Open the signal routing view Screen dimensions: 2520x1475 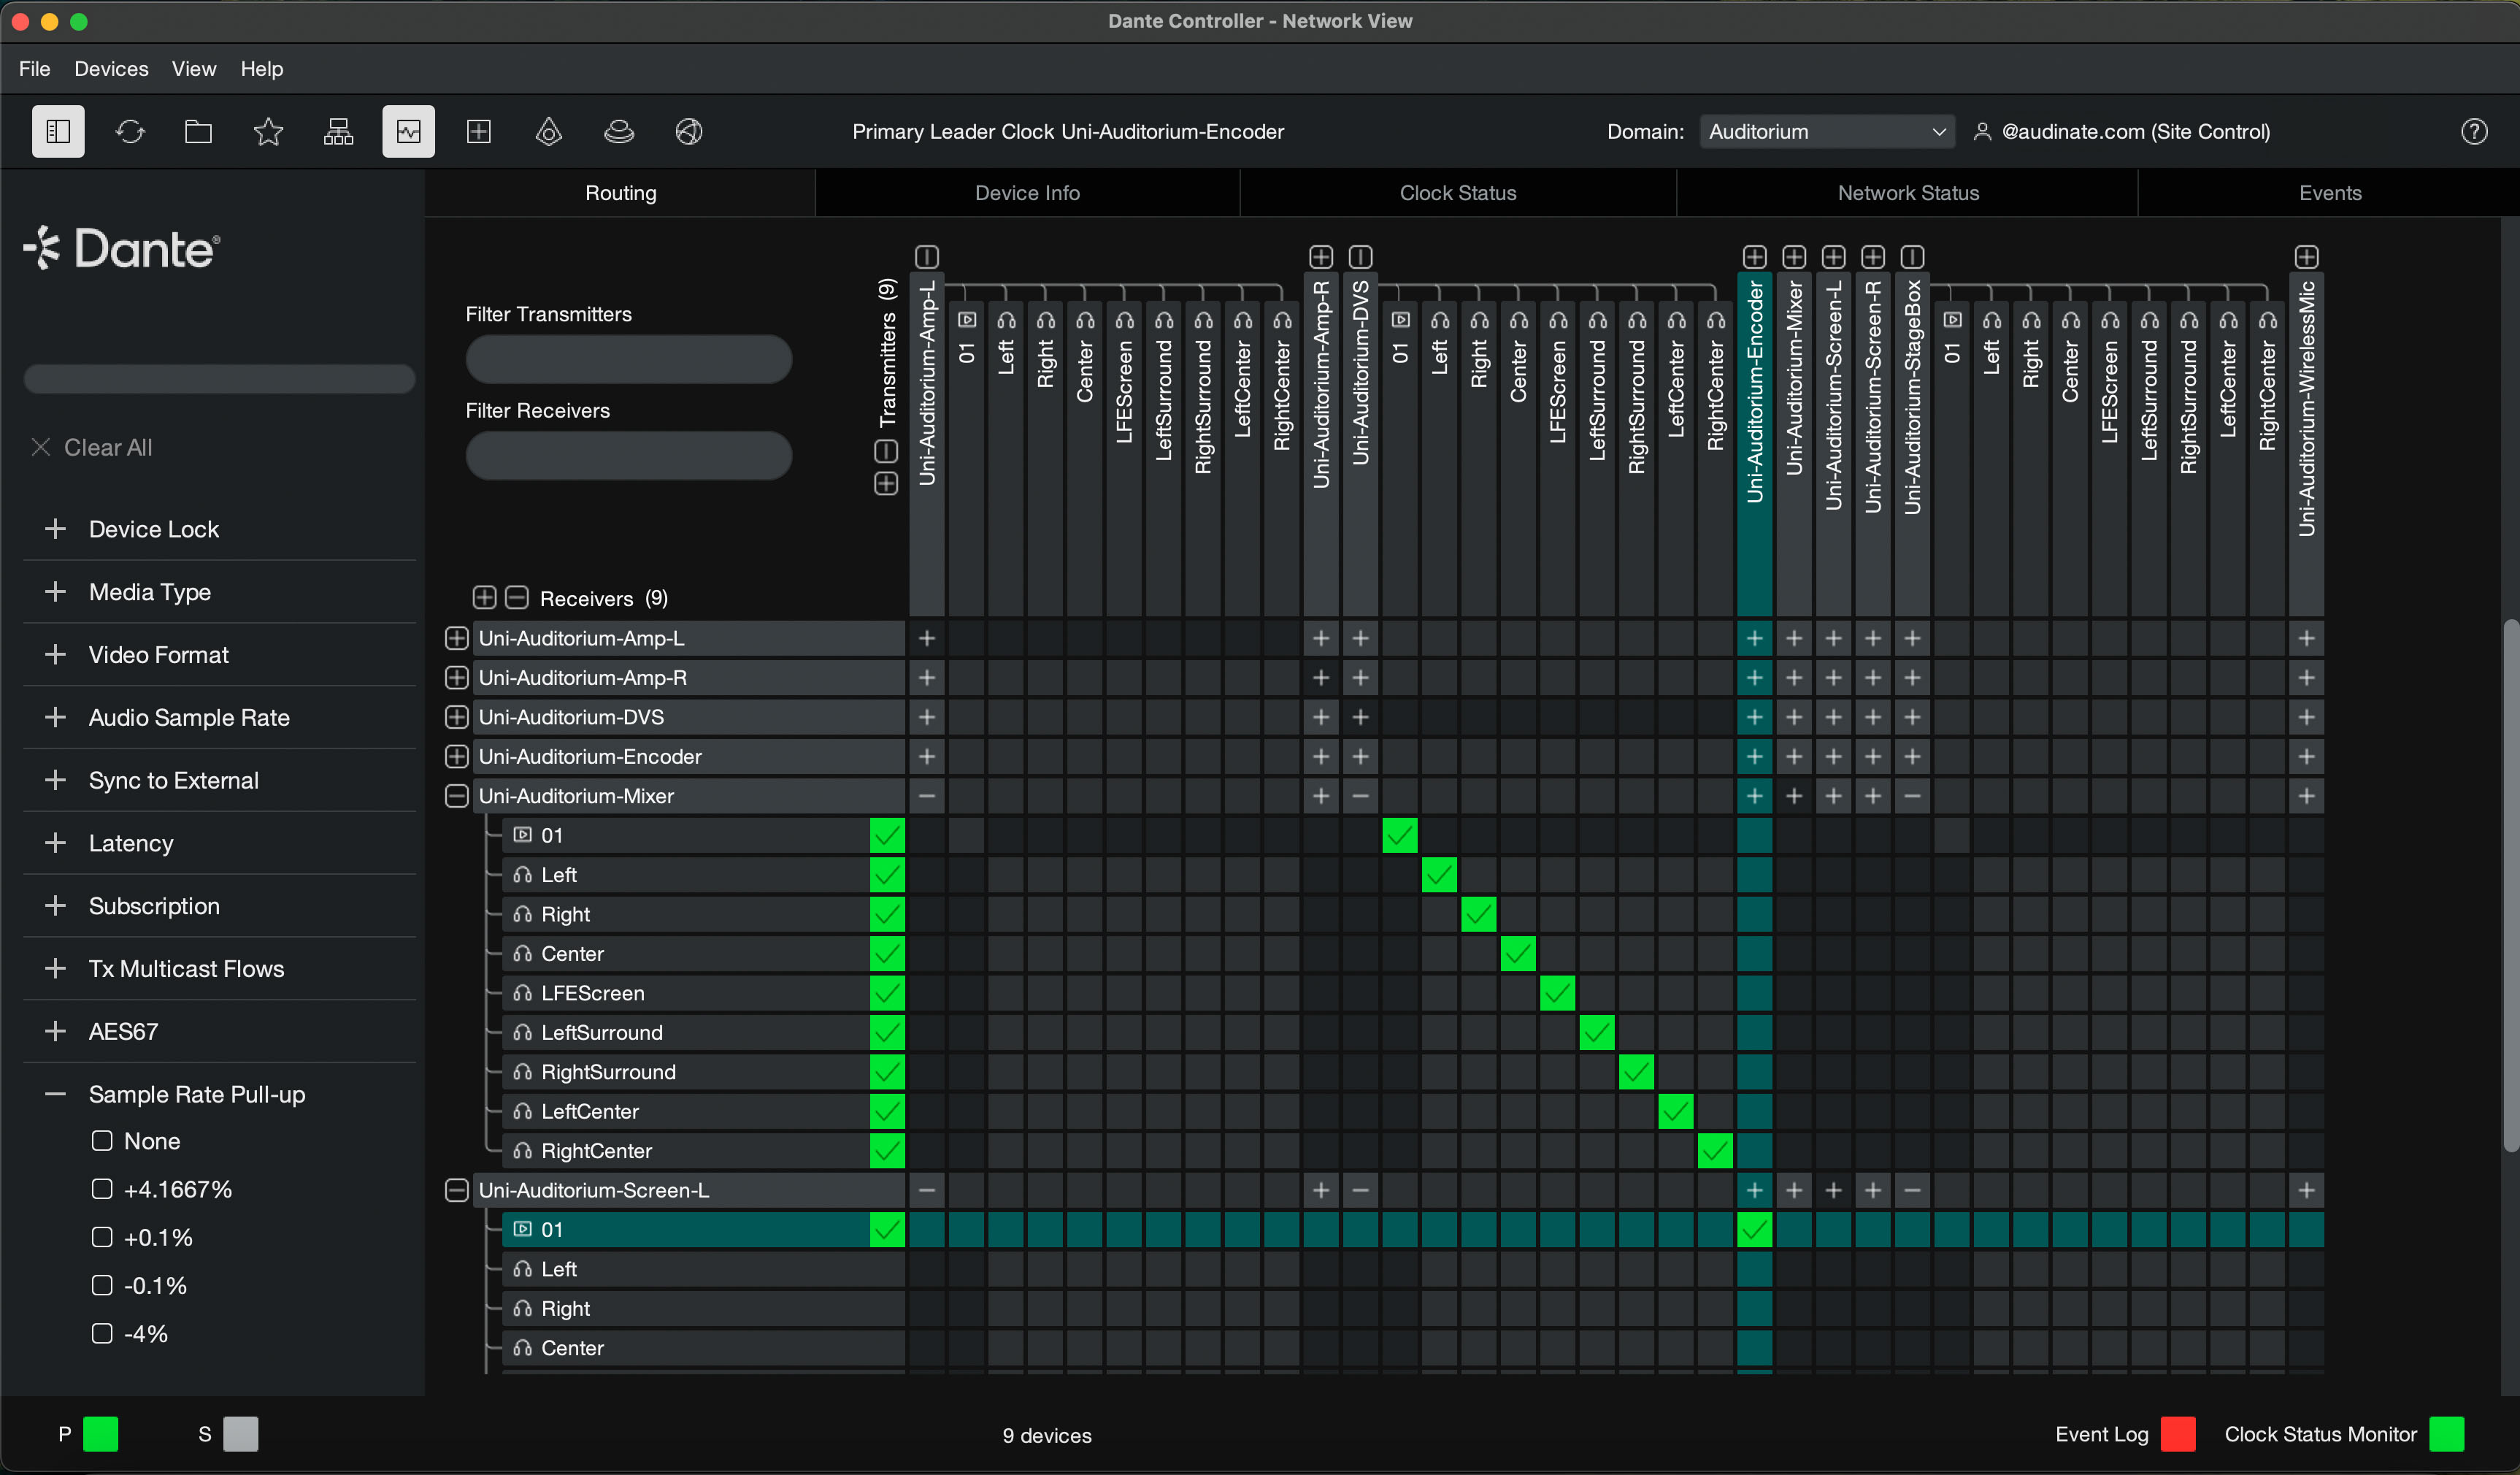coord(408,131)
